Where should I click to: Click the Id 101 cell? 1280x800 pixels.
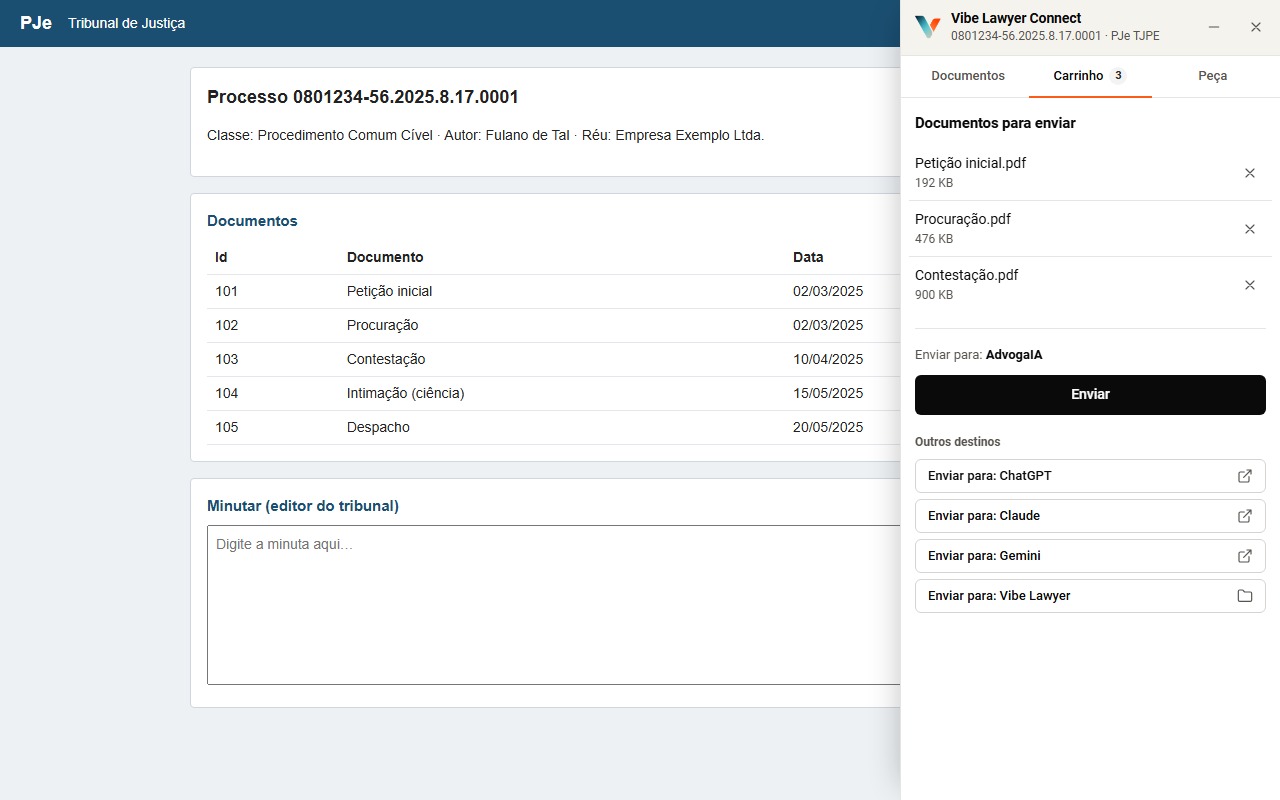[226, 292]
